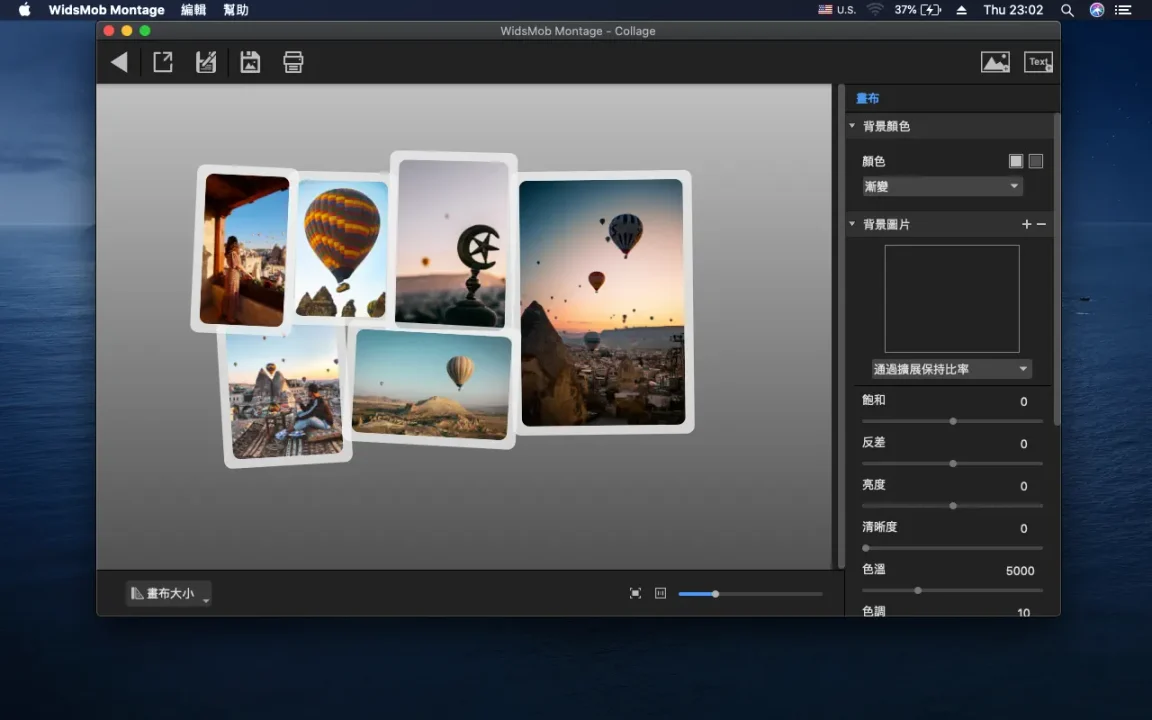This screenshot has width=1152, height=720.
Task: Open the 漸變 gradient dropdown
Action: click(x=942, y=187)
